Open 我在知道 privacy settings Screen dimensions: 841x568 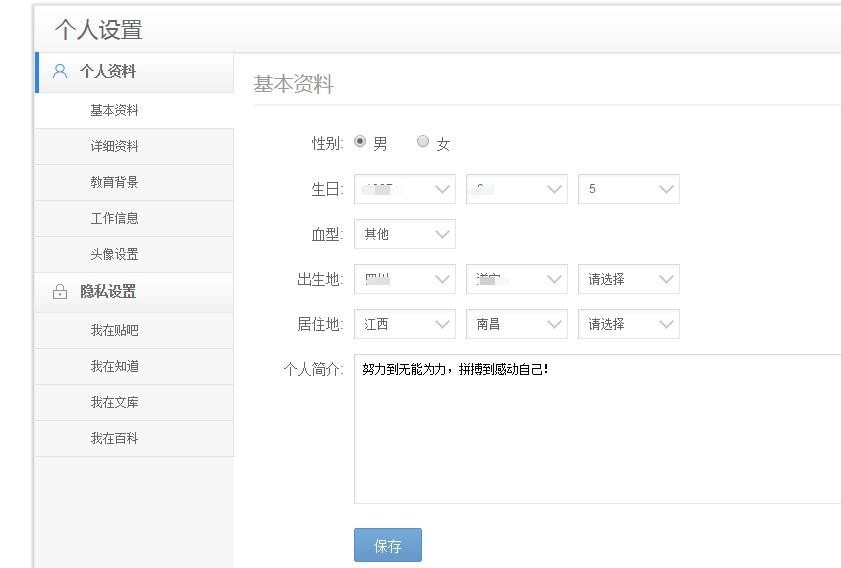(134, 366)
